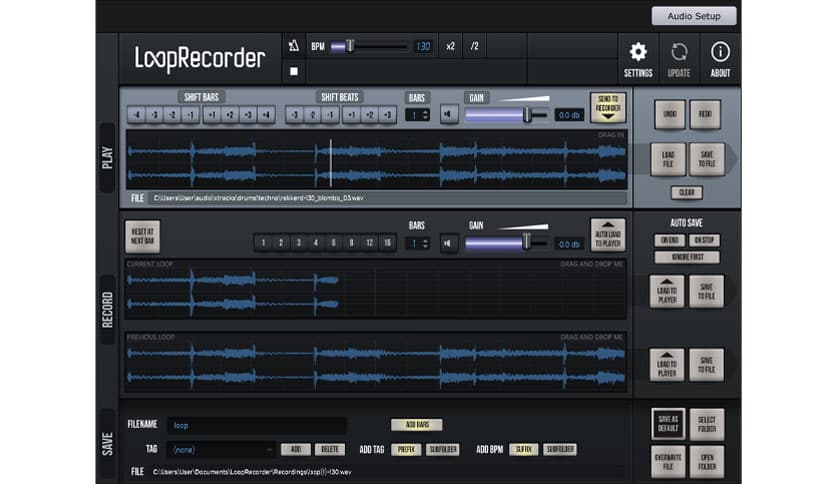
Task: Clear the loaded player file
Action: tap(687, 192)
